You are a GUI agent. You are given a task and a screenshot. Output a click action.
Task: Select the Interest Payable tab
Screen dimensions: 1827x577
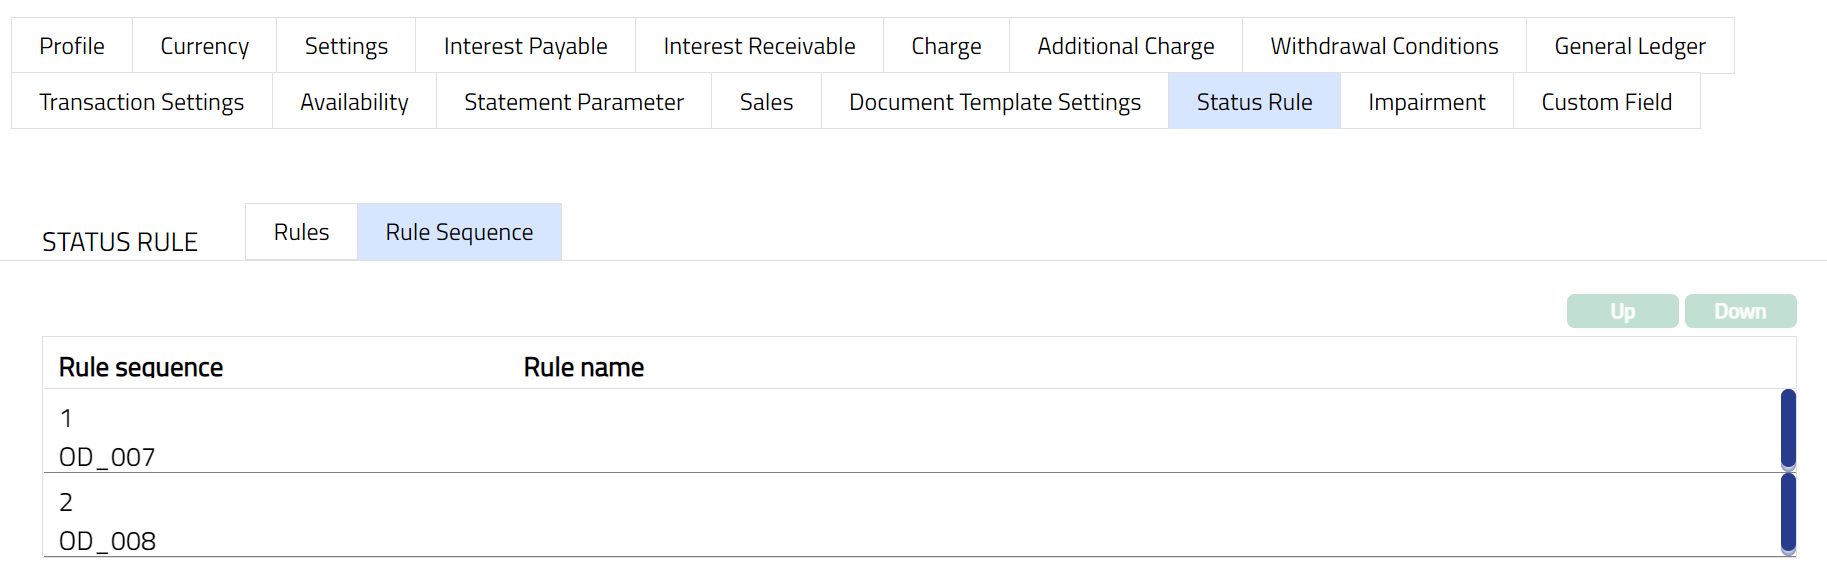pos(525,46)
